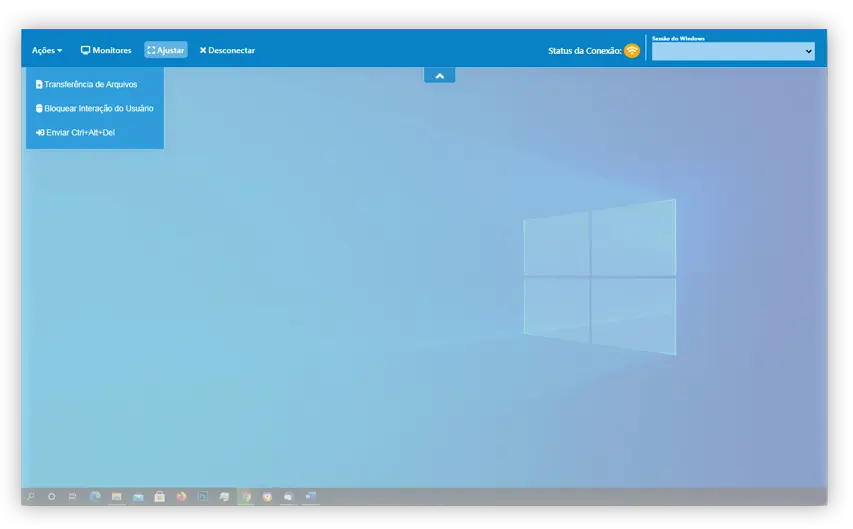Launch Firefox from the remote taskbar
The height and width of the screenshot is (529, 853).
tap(181, 496)
